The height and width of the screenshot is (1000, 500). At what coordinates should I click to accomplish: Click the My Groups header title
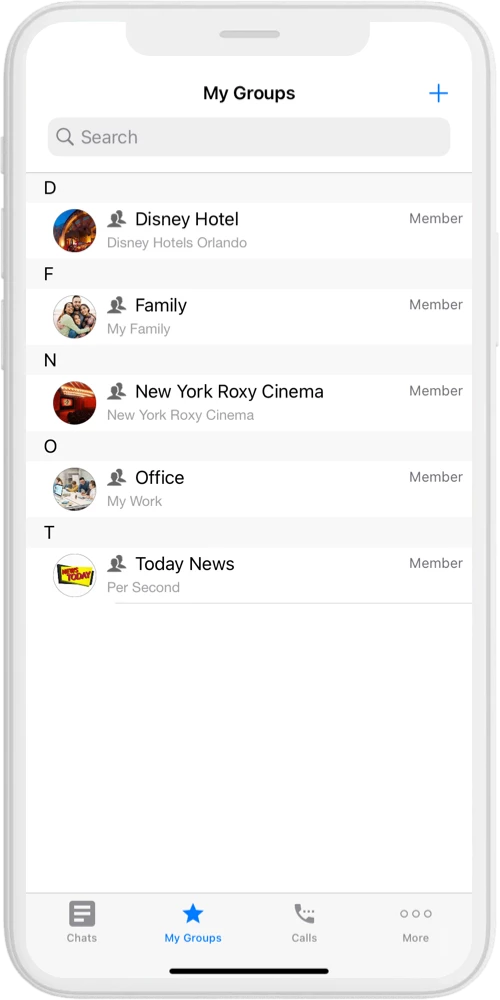[249, 93]
